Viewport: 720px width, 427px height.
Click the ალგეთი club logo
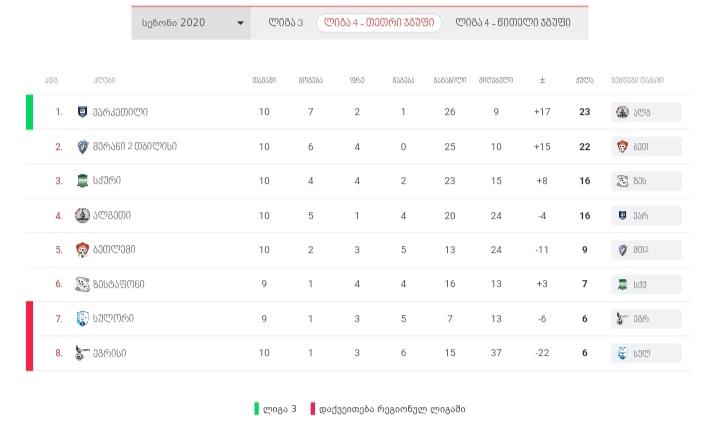(x=82, y=215)
